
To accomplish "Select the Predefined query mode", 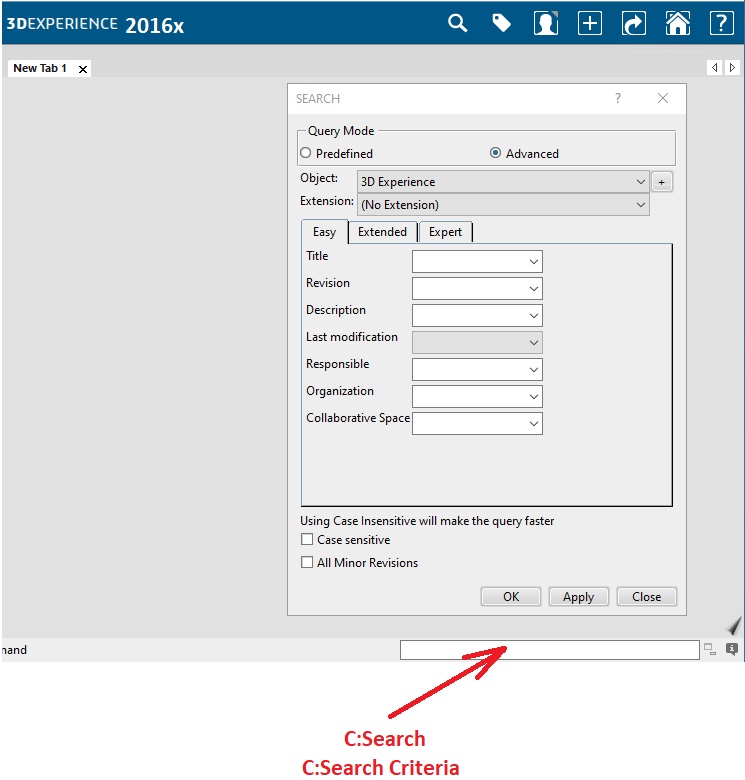I will 305,153.
